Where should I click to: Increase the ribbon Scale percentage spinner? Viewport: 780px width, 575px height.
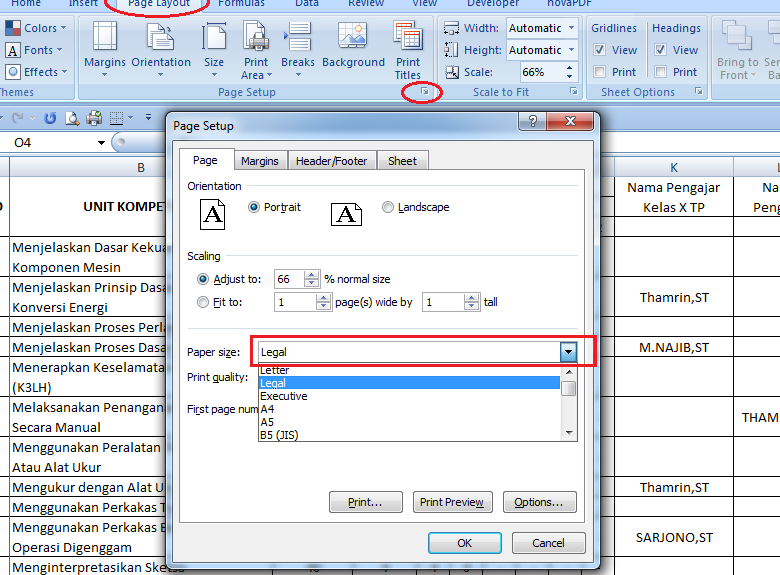coord(570,68)
